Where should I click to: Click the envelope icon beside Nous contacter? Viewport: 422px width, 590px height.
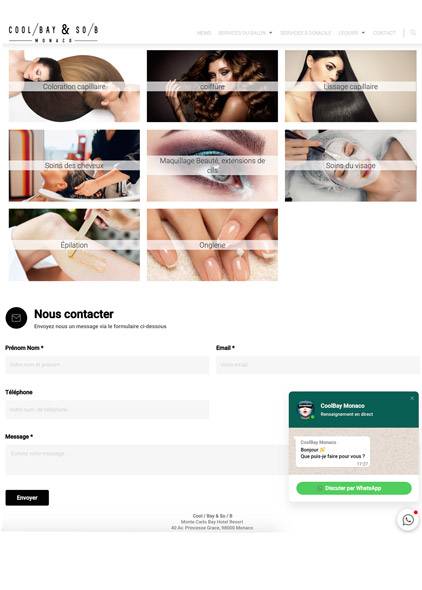(x=16, y=318)
